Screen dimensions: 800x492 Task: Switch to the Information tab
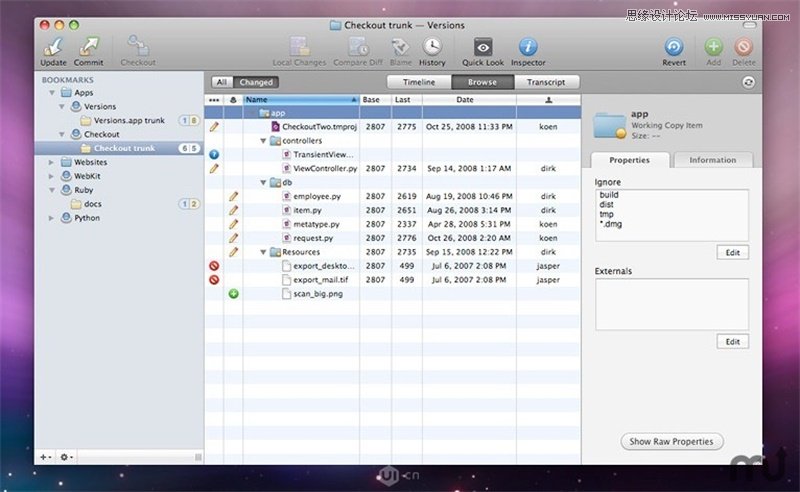pyautogui.click(x=712, y=160)
